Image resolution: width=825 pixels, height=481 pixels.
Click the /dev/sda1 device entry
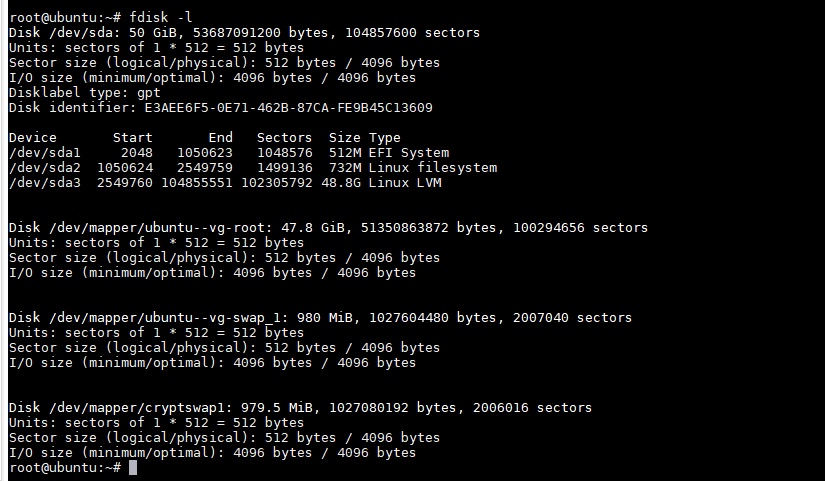pos(45,153)
